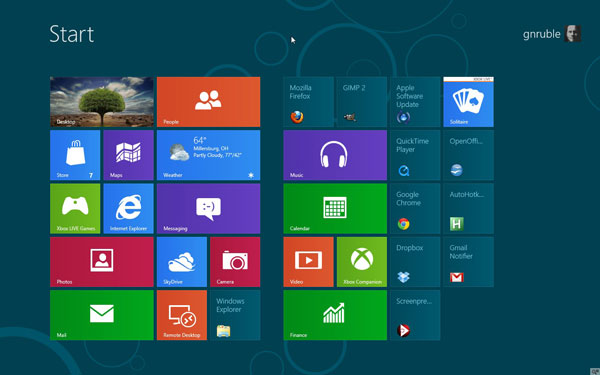Open the OpenOffice tile

pyautogui.click(x=468, y=155)
